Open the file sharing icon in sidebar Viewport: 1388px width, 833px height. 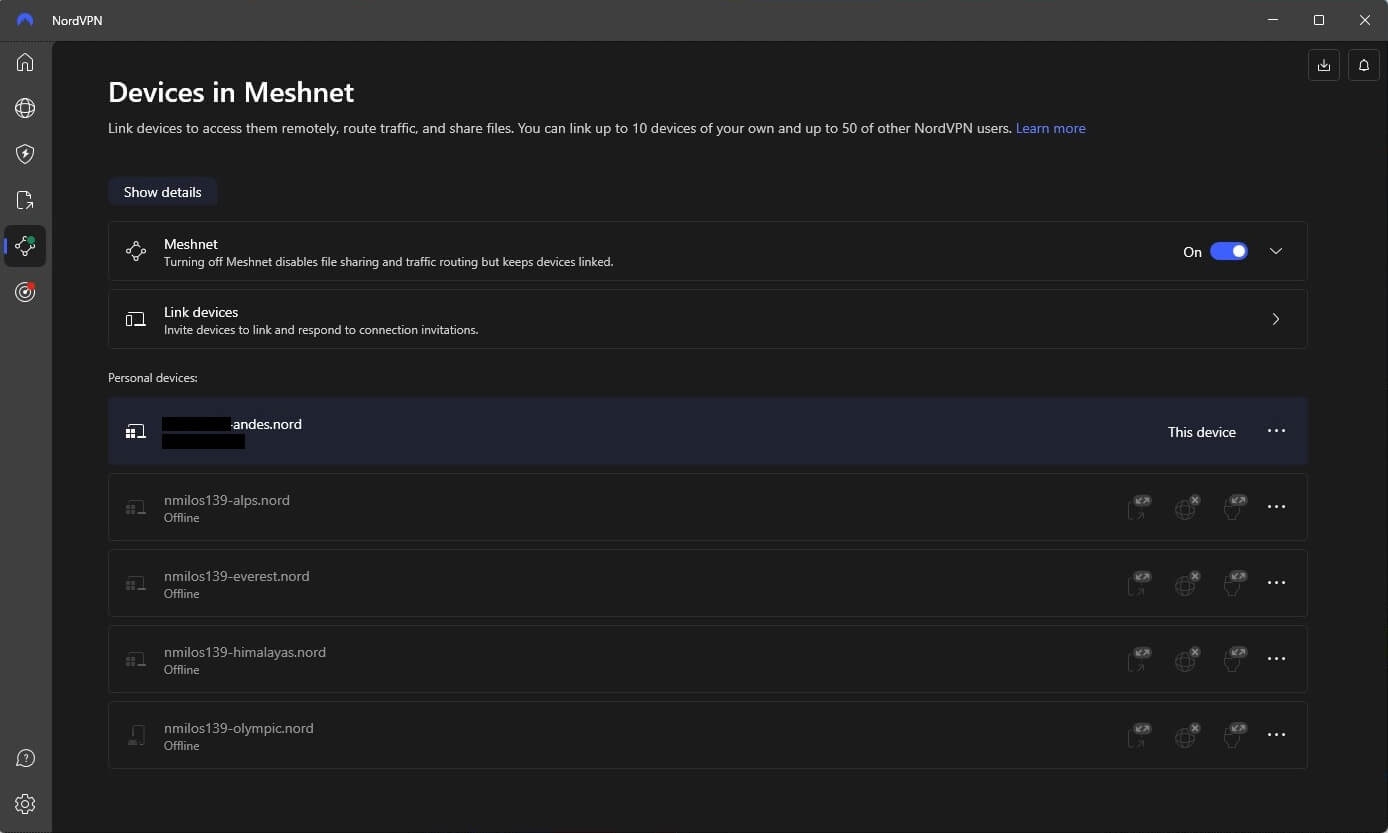point(25,200)
